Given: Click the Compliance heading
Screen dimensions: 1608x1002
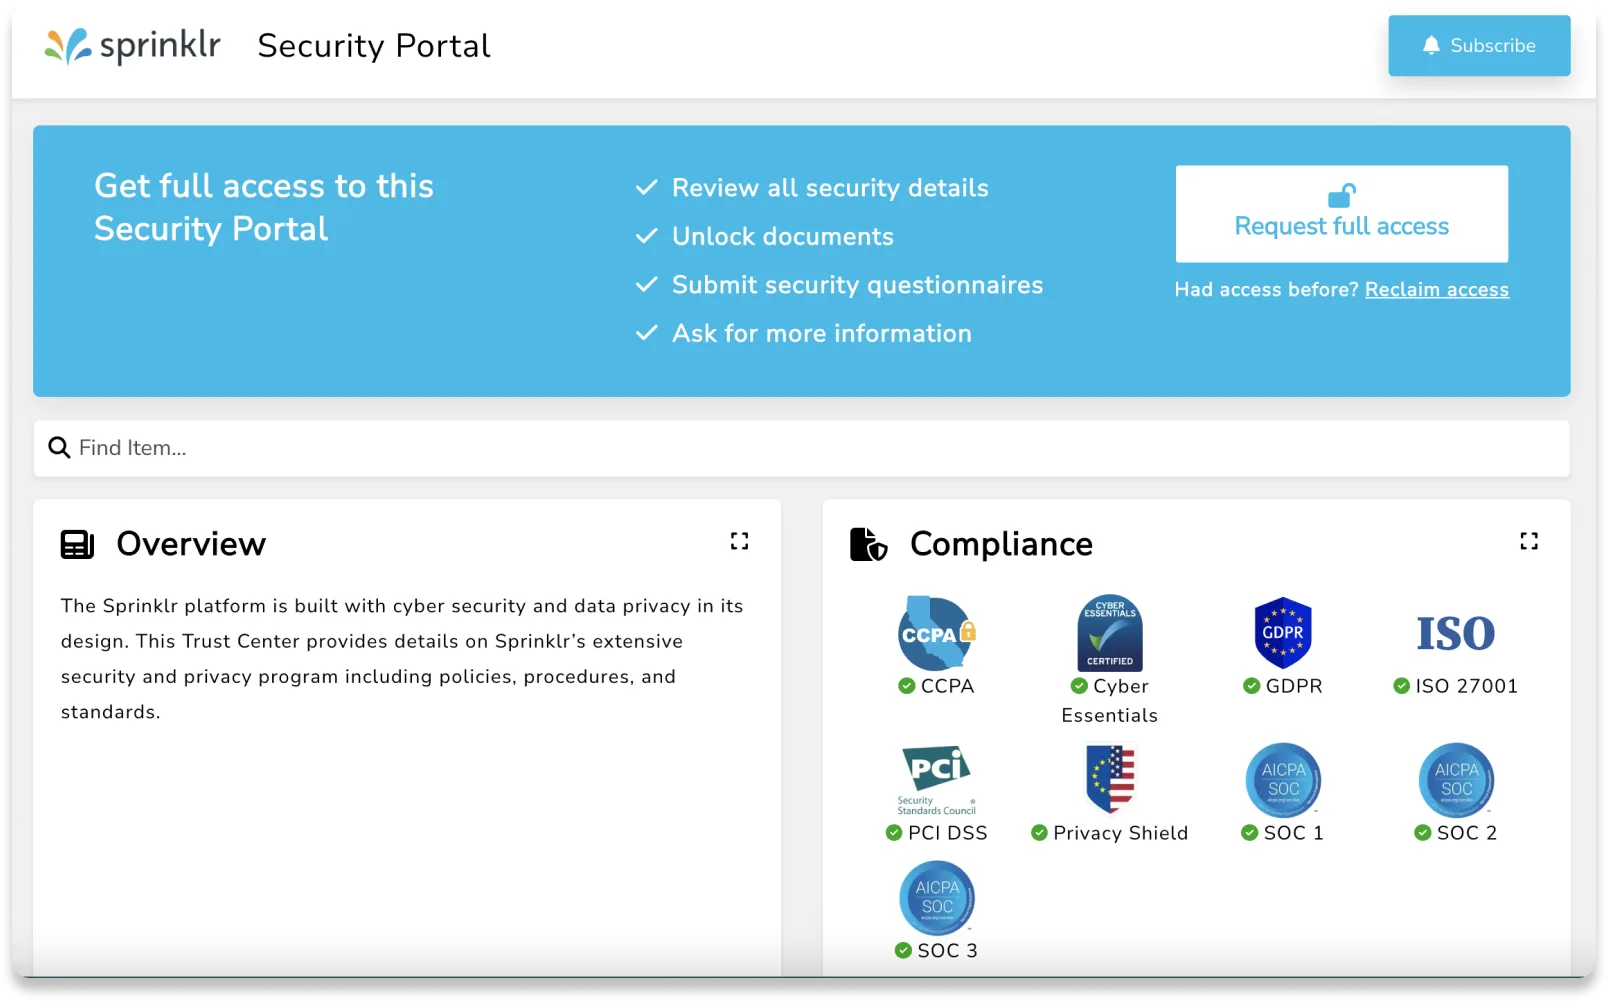Looking at the screenshot, I should coord(1001,544).
